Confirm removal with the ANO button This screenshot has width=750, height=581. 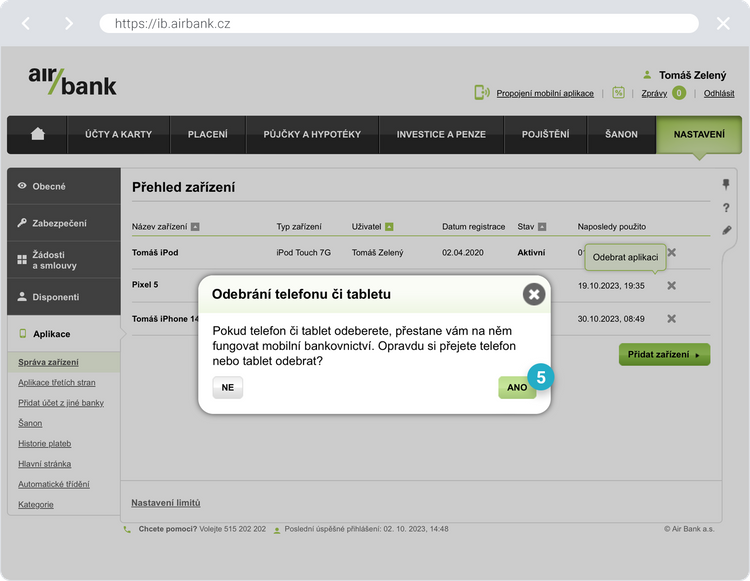coord(517,387)
